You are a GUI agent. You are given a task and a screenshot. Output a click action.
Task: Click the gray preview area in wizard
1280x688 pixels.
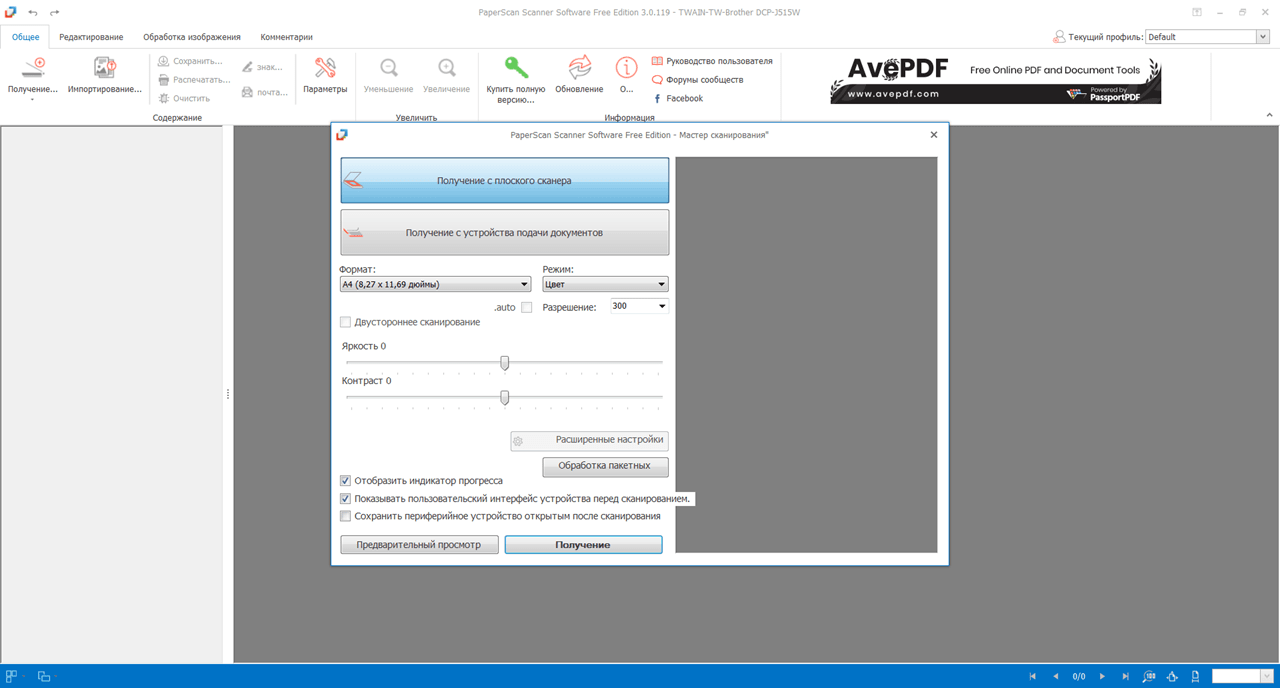pos(806,355)
